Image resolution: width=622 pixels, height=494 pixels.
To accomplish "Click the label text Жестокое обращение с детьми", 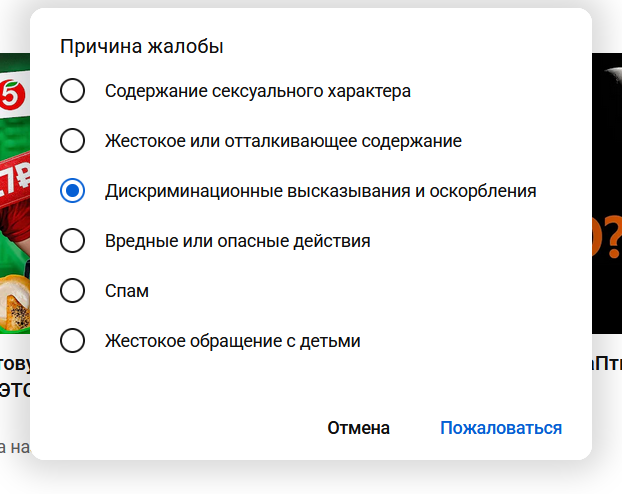I will [x=232, y=341].
